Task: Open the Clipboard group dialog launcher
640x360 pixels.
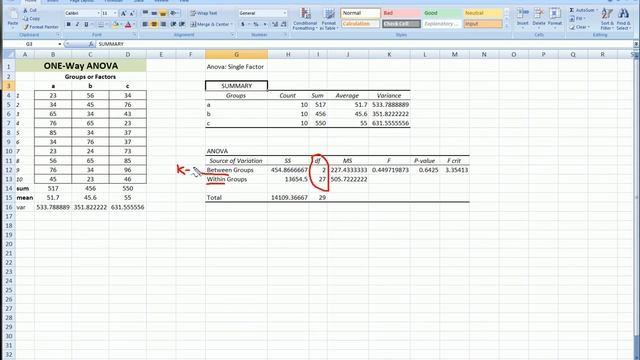Action: (58, 35)
